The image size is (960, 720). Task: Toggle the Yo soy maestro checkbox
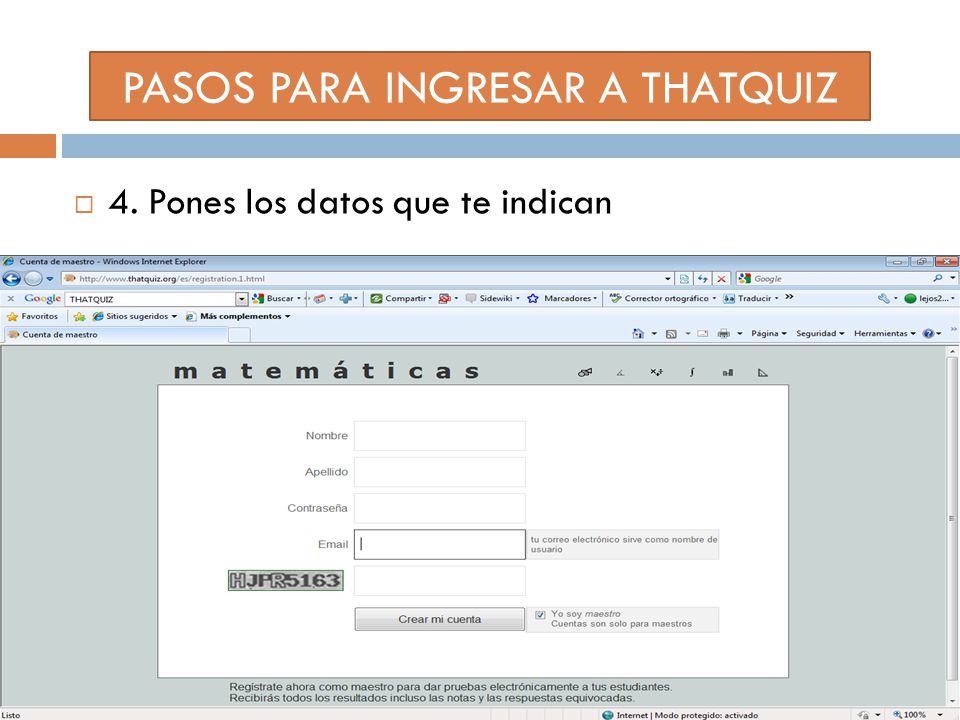(540, 615)
